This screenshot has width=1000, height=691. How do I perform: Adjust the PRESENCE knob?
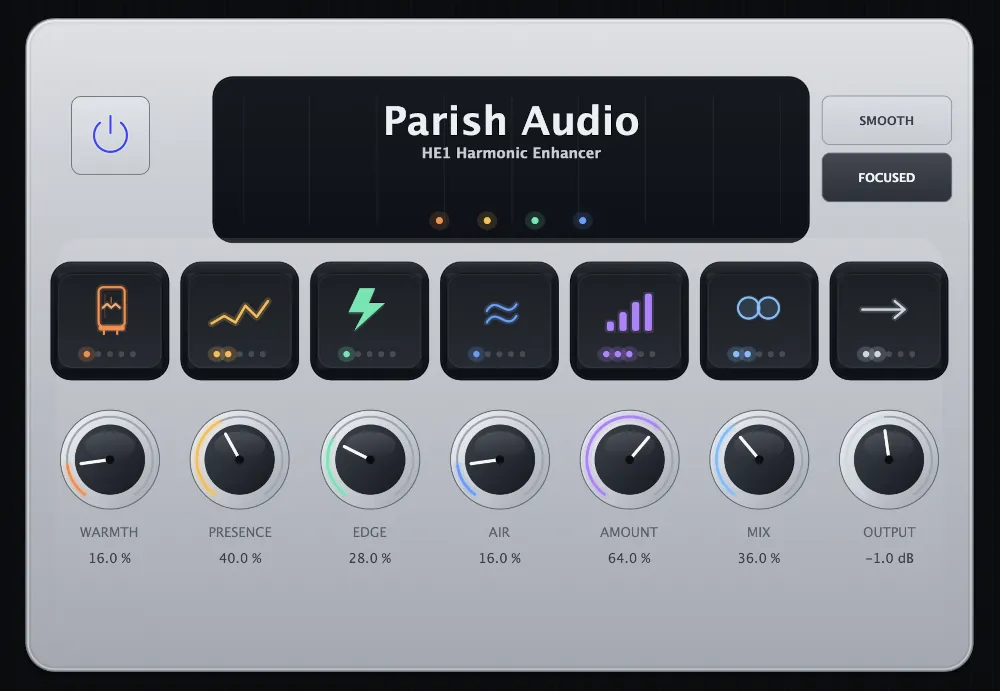pos(240,459)
